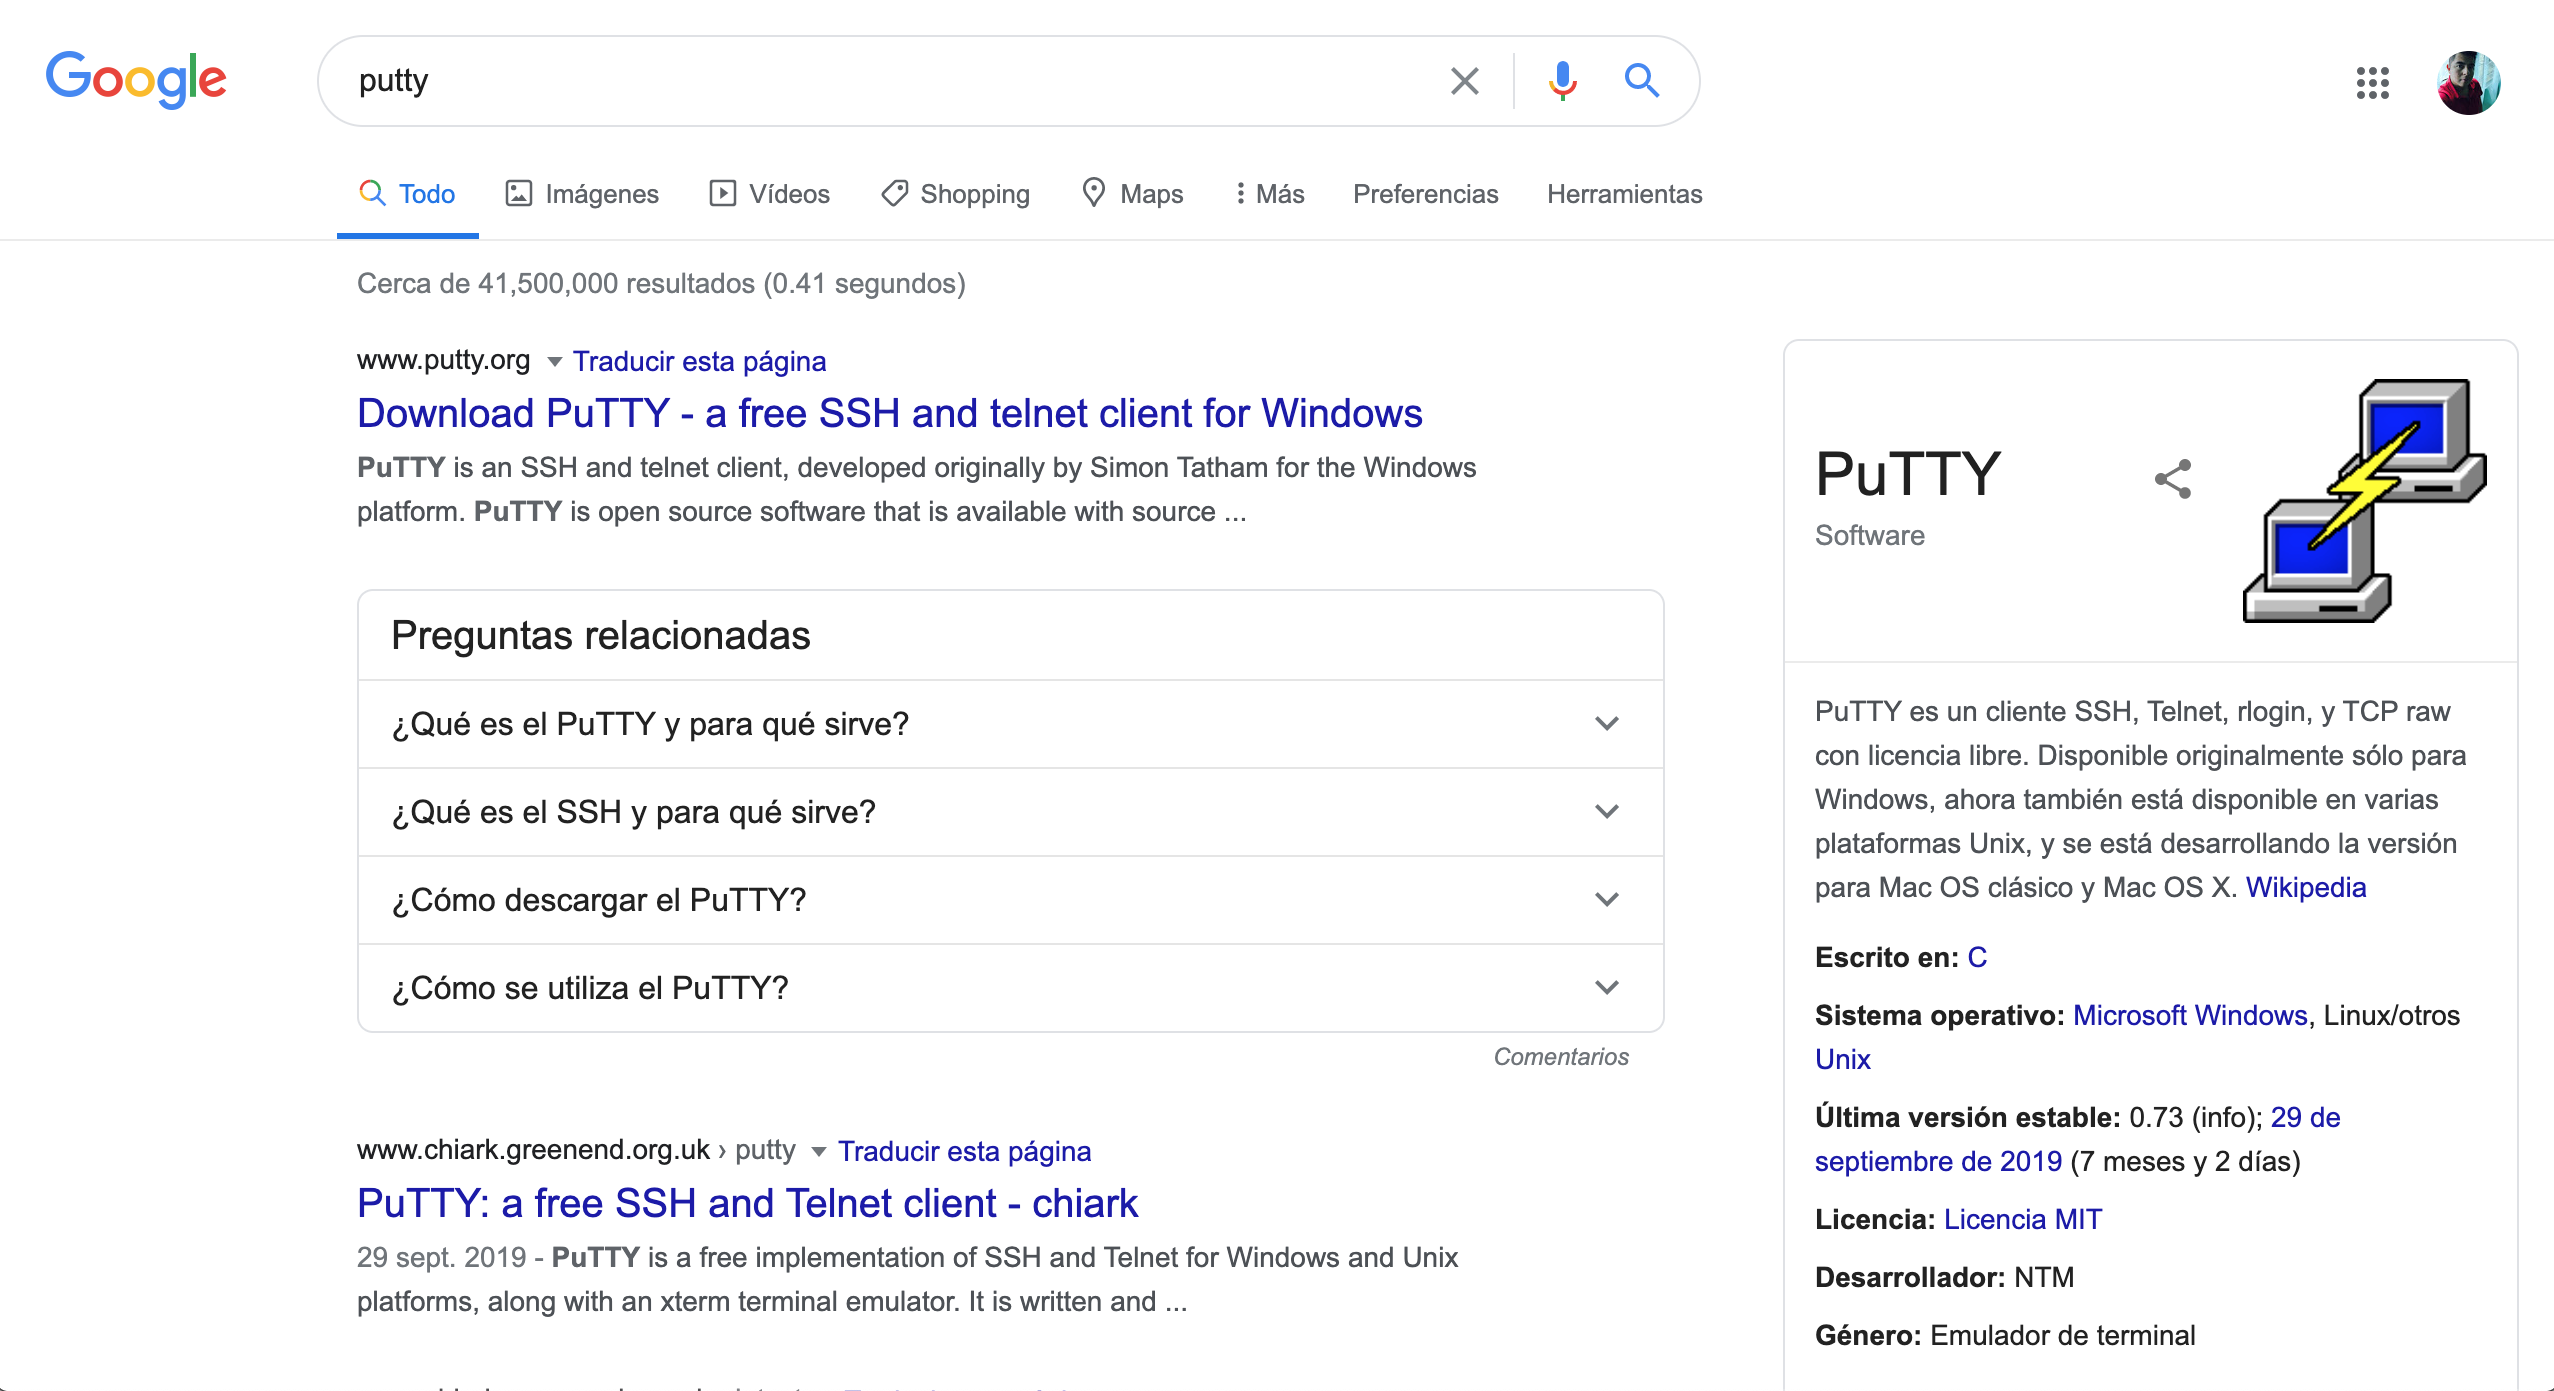The image size is (2554, 1391).
Task: Click the Desarrollador: NTM row
Action: point(1944,1277)
